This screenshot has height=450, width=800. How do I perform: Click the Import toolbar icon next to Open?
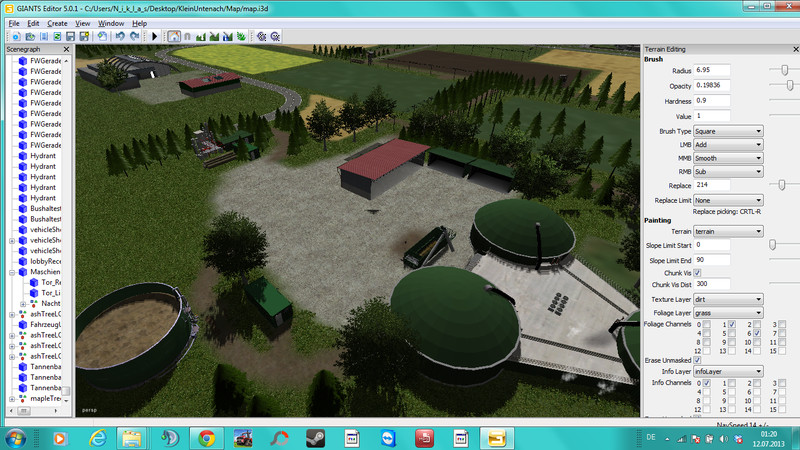(44, 36)
